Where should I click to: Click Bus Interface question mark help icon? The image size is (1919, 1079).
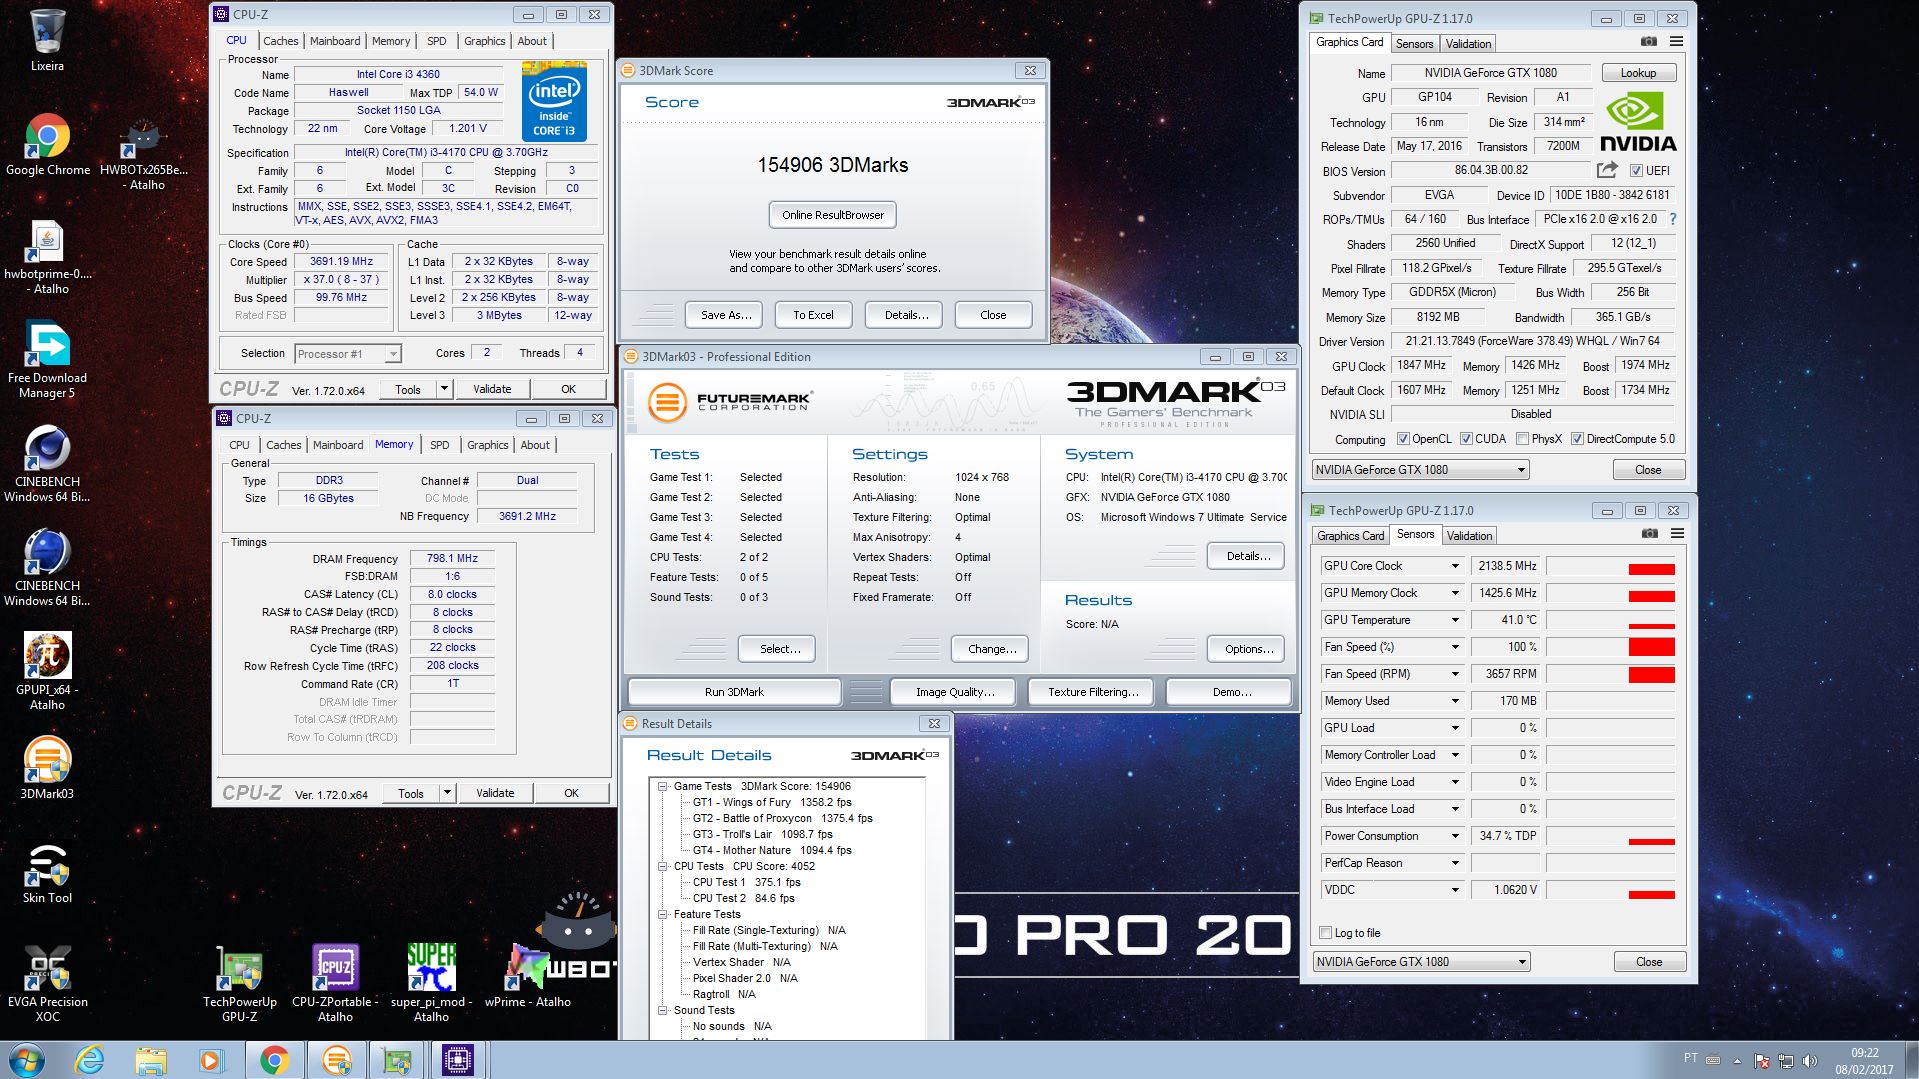1672,219
